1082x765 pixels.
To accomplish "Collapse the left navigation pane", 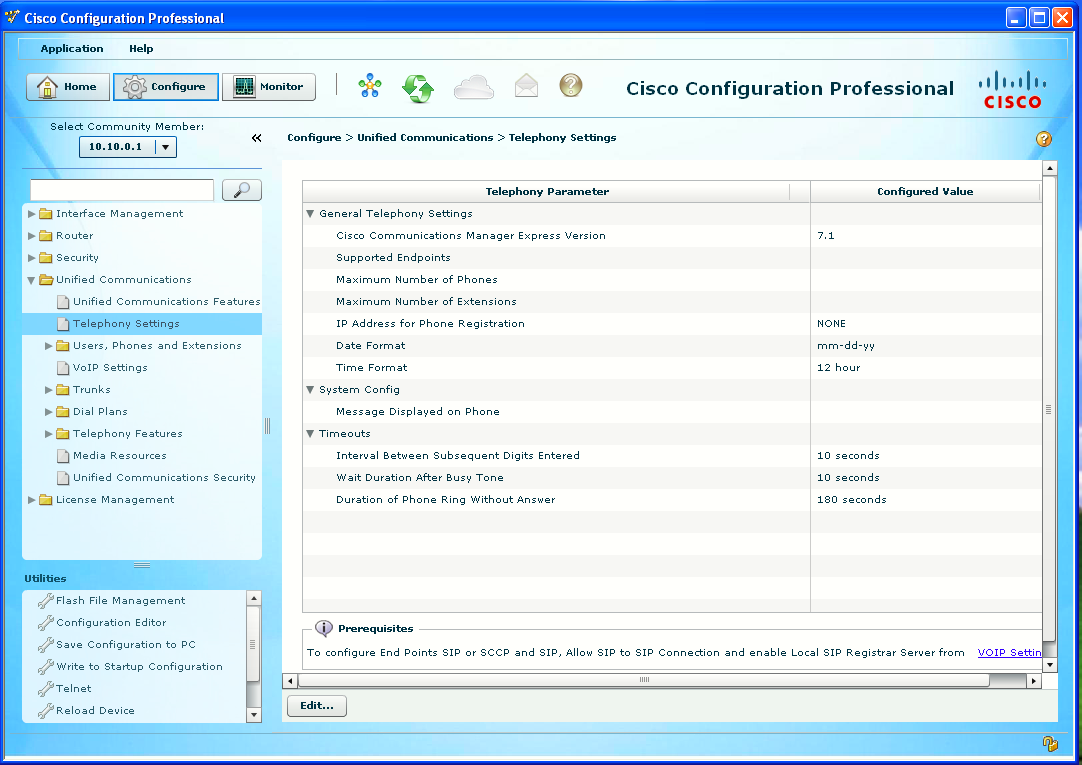I will tap(257, 138).
